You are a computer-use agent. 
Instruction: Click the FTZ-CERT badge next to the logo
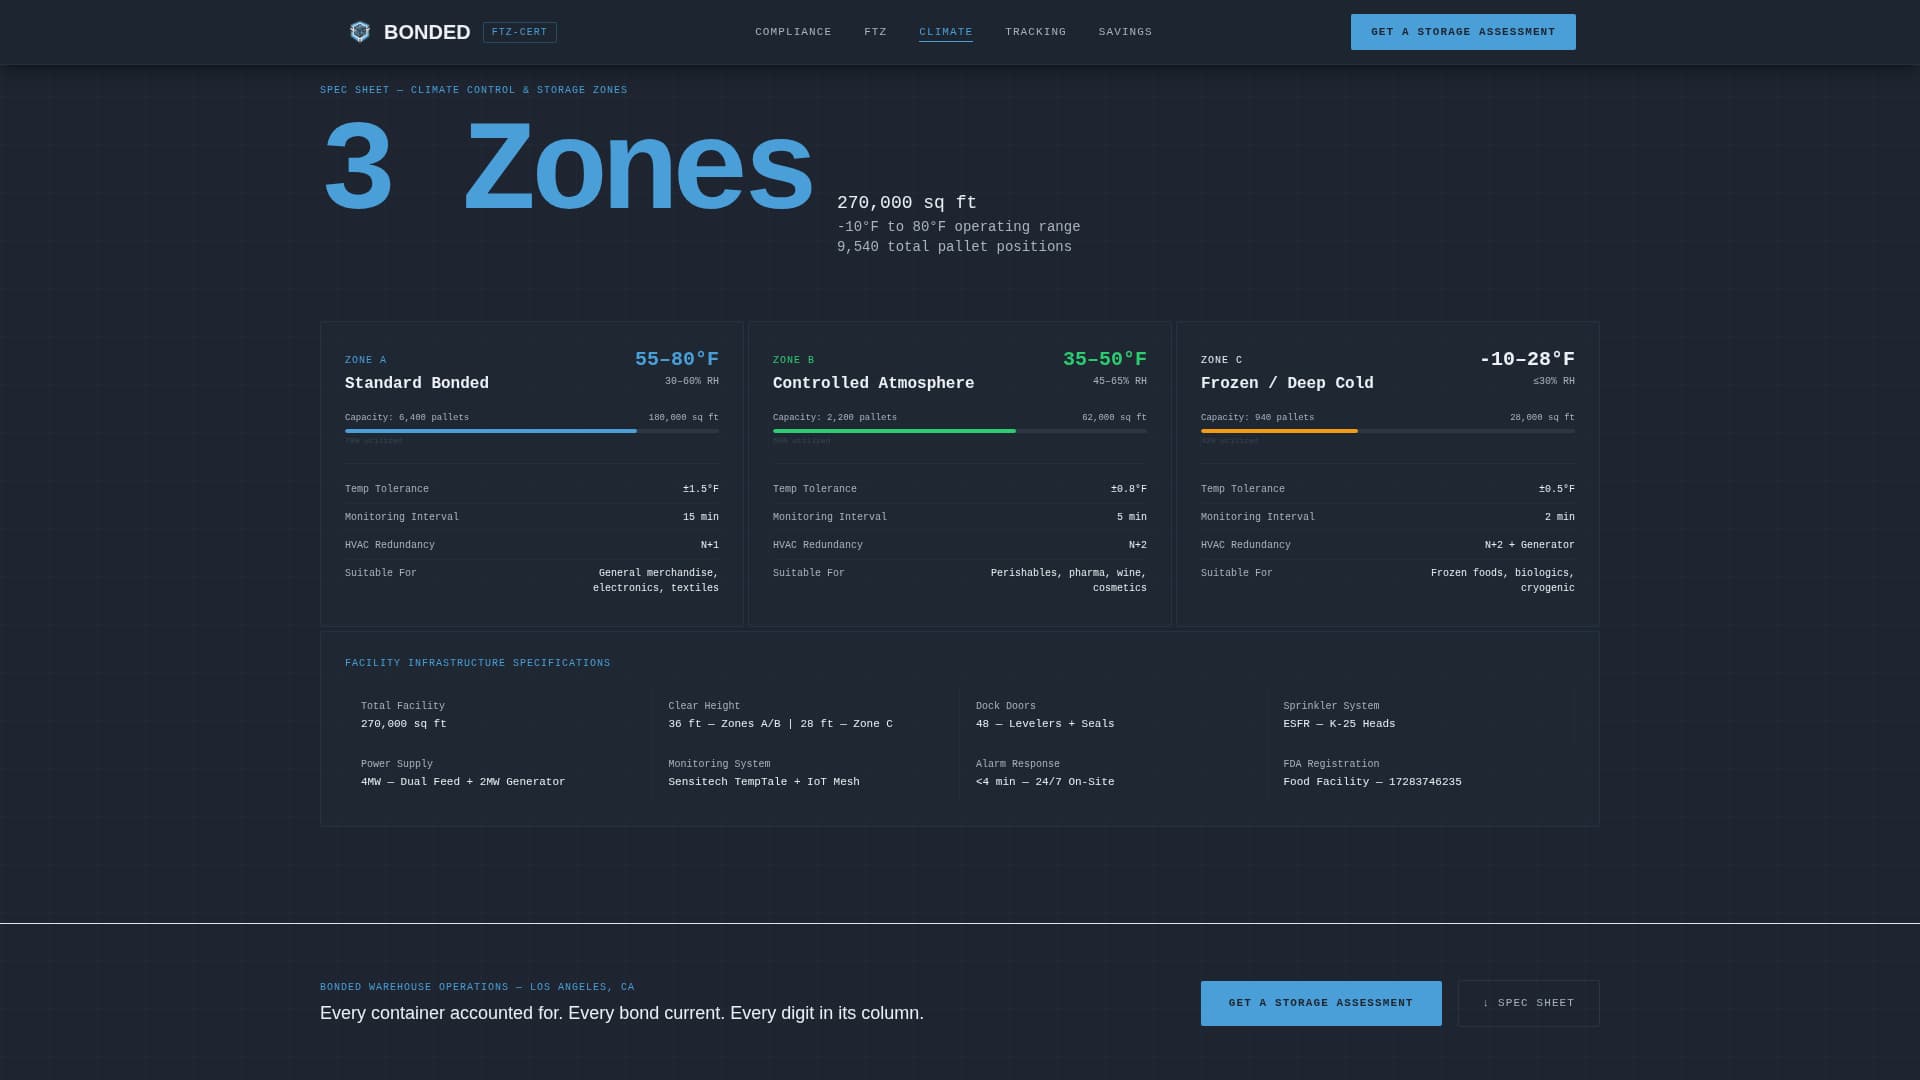coord(520,32)
